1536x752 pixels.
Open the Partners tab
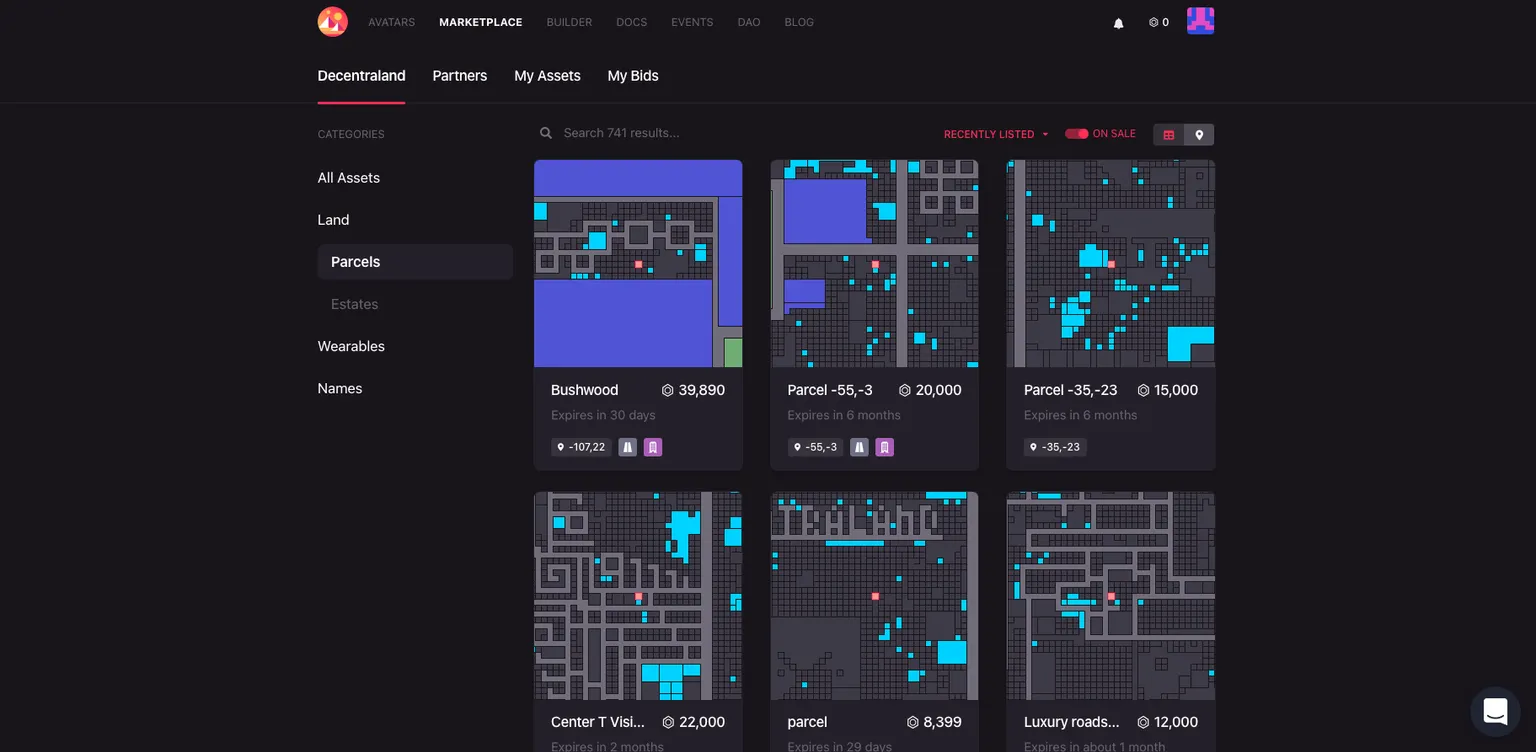pyautogui.click(x=459, y=76)
